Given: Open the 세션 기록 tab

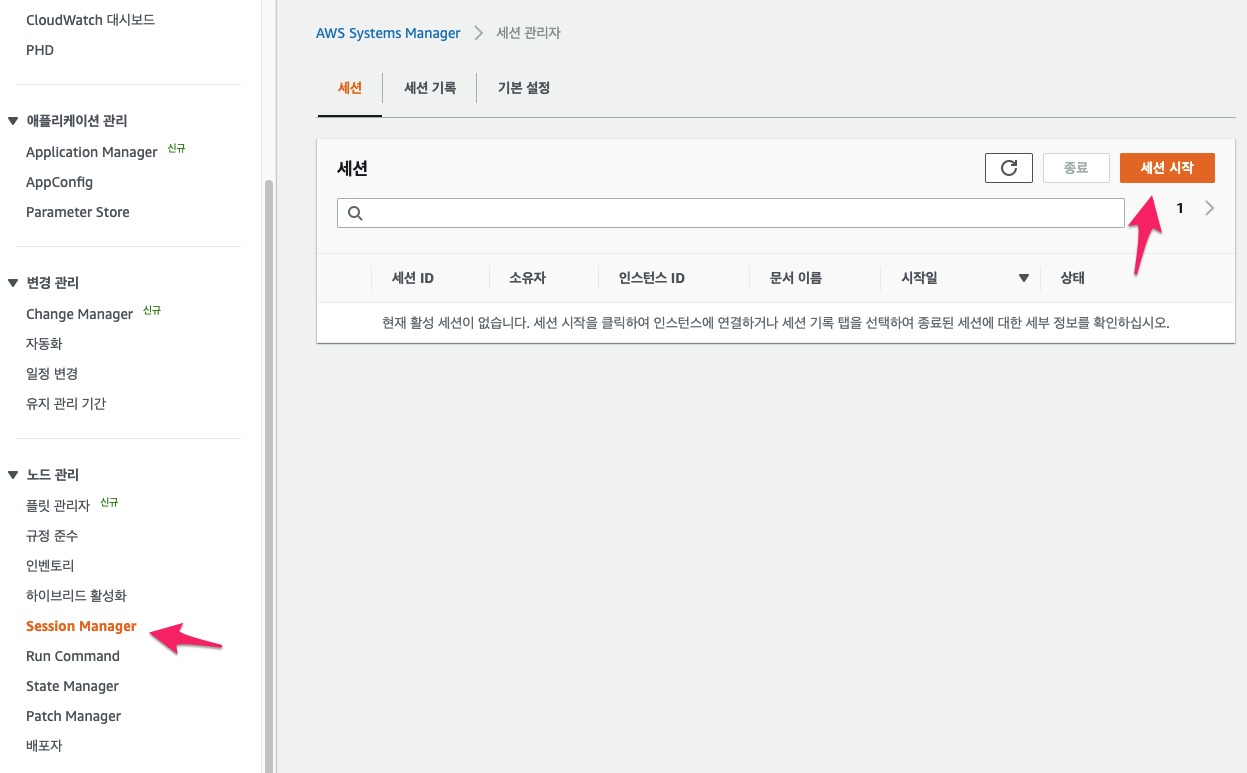Looking at the screenshot, I should click(x=430, y=88).
